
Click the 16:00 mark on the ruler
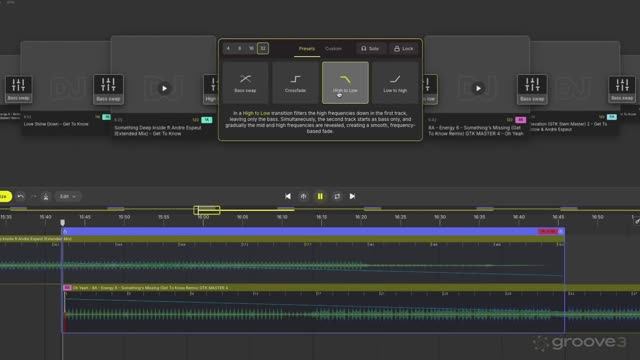pos(203,217)
